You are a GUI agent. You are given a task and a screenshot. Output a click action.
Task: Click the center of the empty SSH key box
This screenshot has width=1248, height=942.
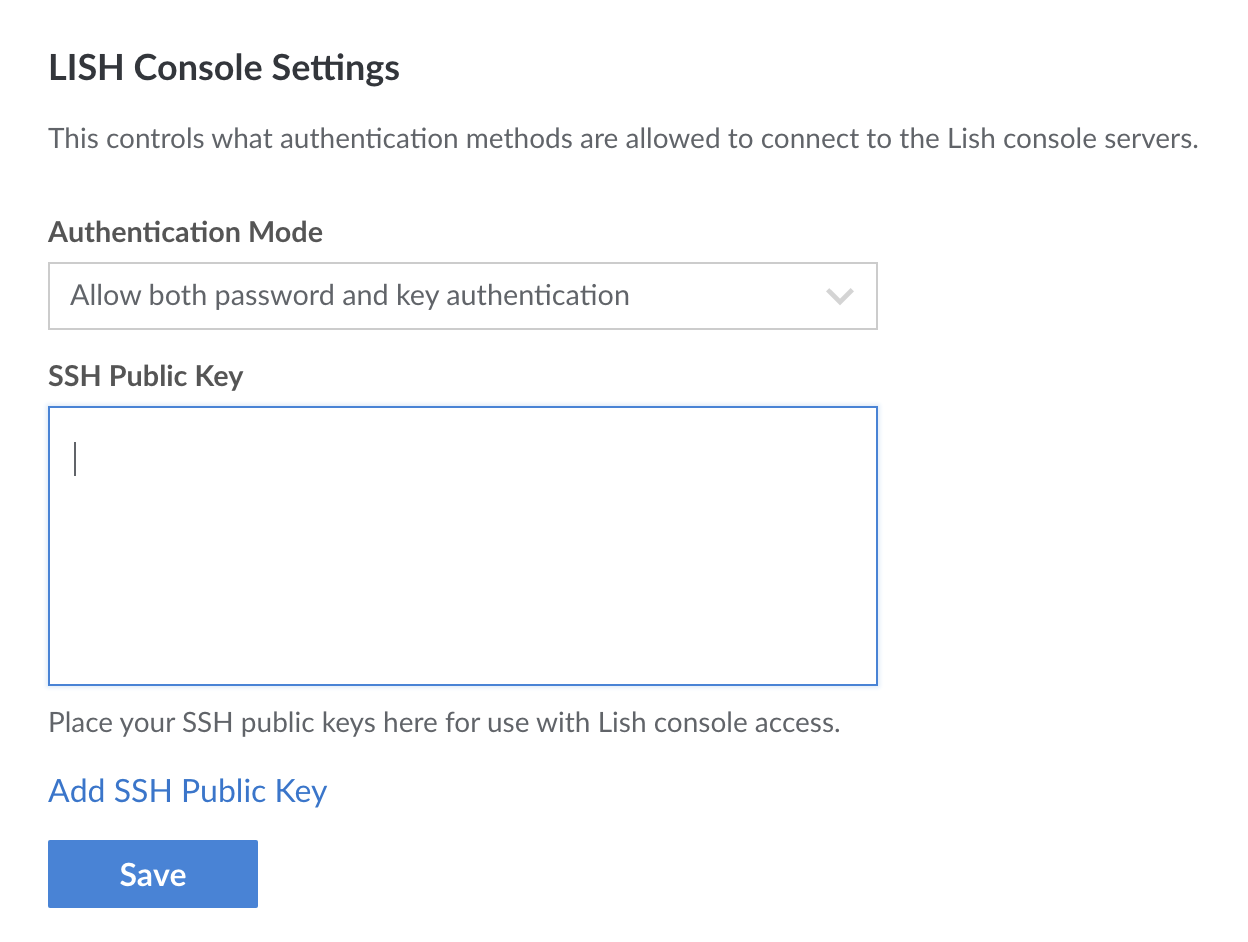pos(462,545)
